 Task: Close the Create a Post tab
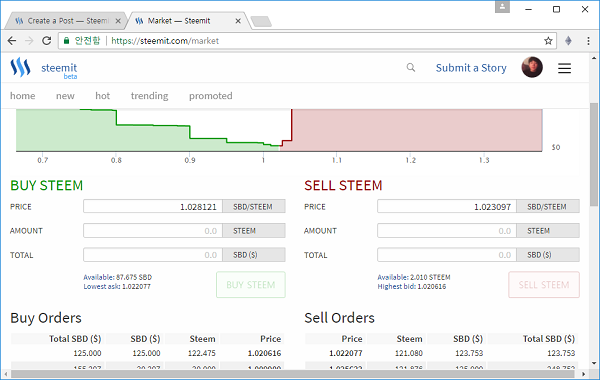tap(118, 21)
